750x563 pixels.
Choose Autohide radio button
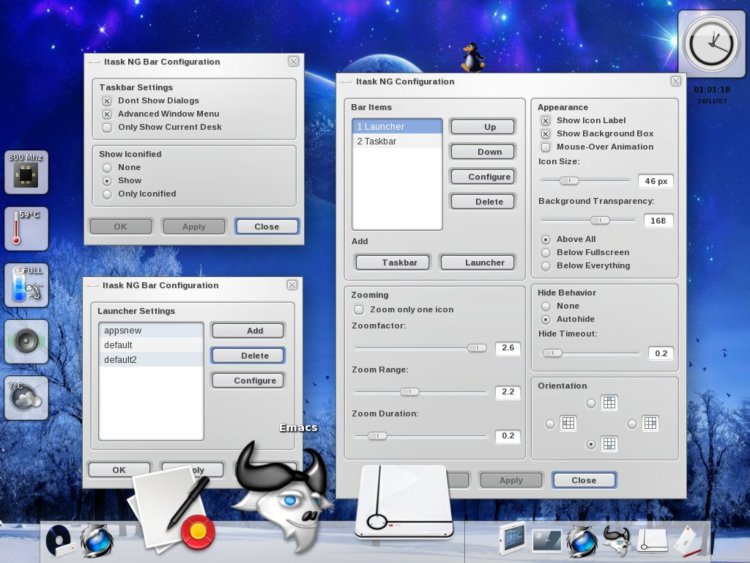545,319
